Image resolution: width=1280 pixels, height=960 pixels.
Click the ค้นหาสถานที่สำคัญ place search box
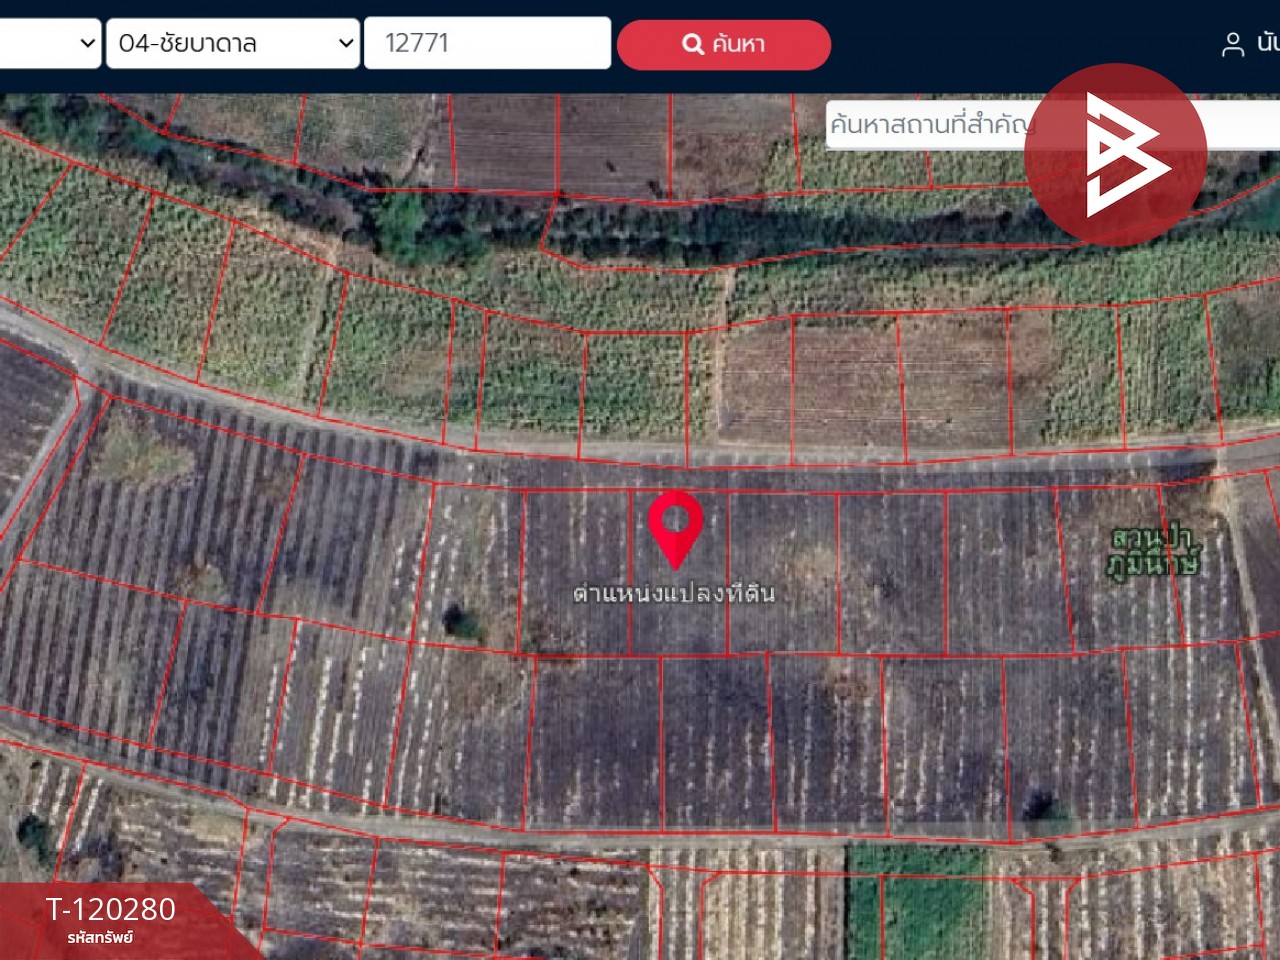[925, 125]
